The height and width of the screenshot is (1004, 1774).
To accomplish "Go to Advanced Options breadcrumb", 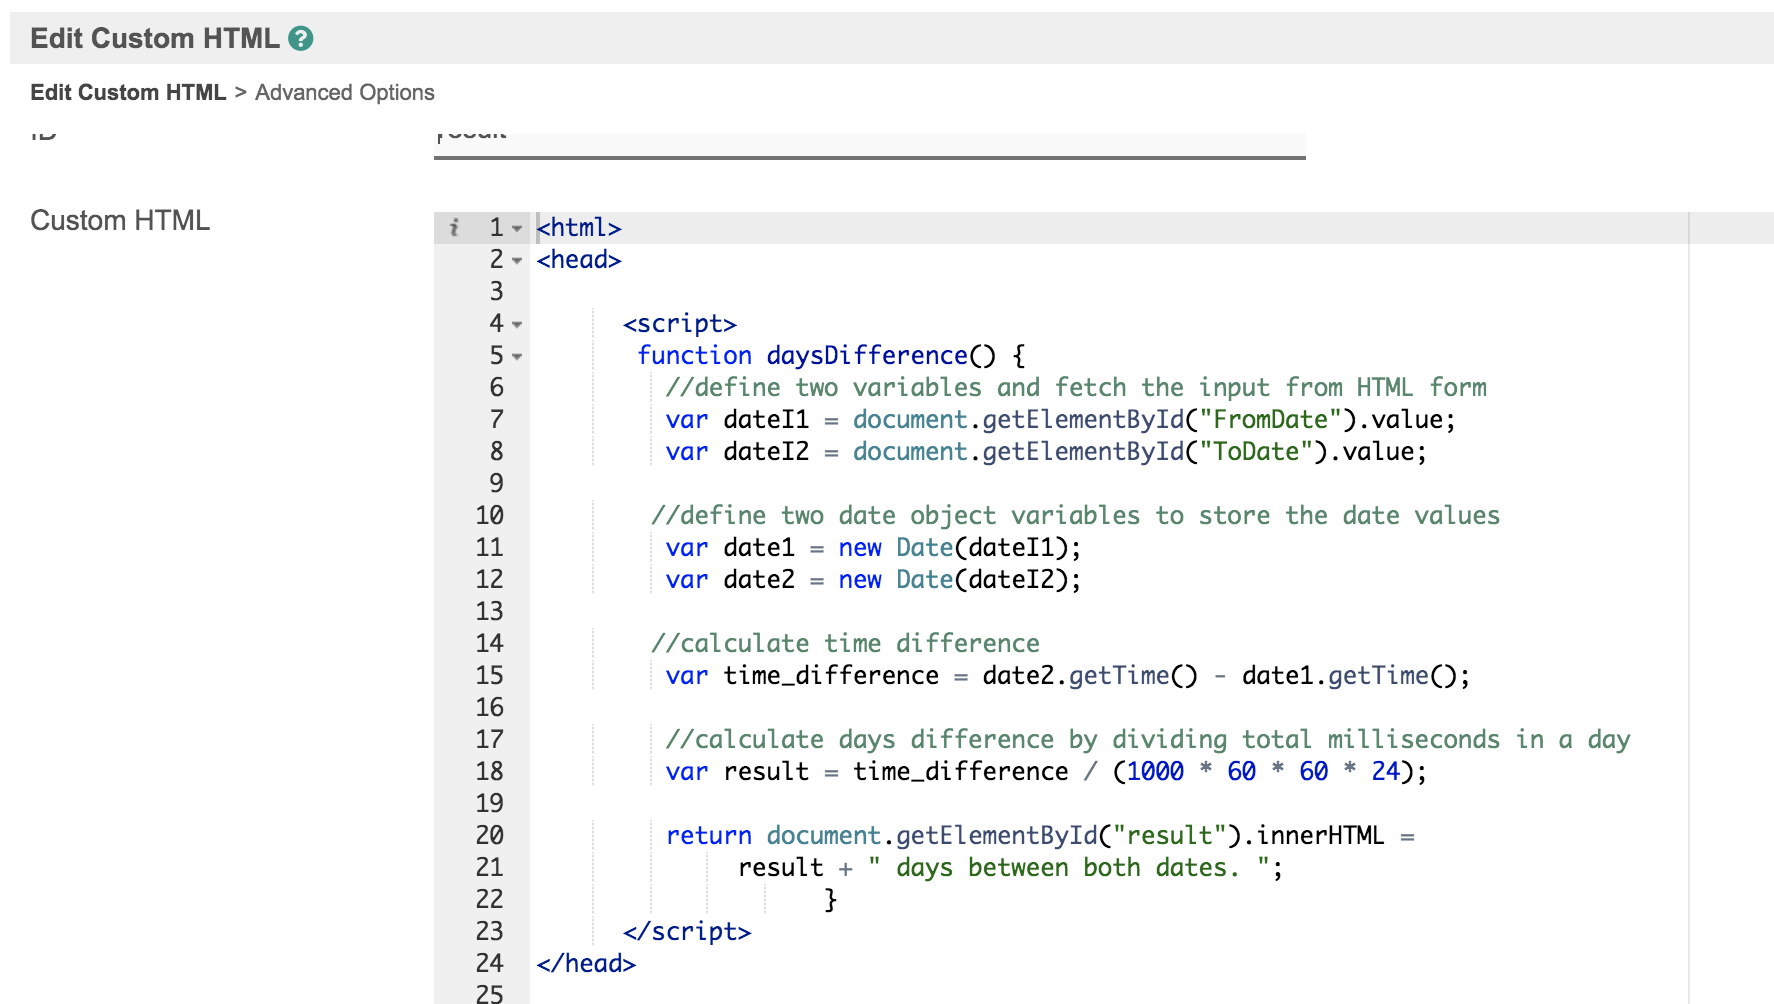I will [x=344, y=93].
